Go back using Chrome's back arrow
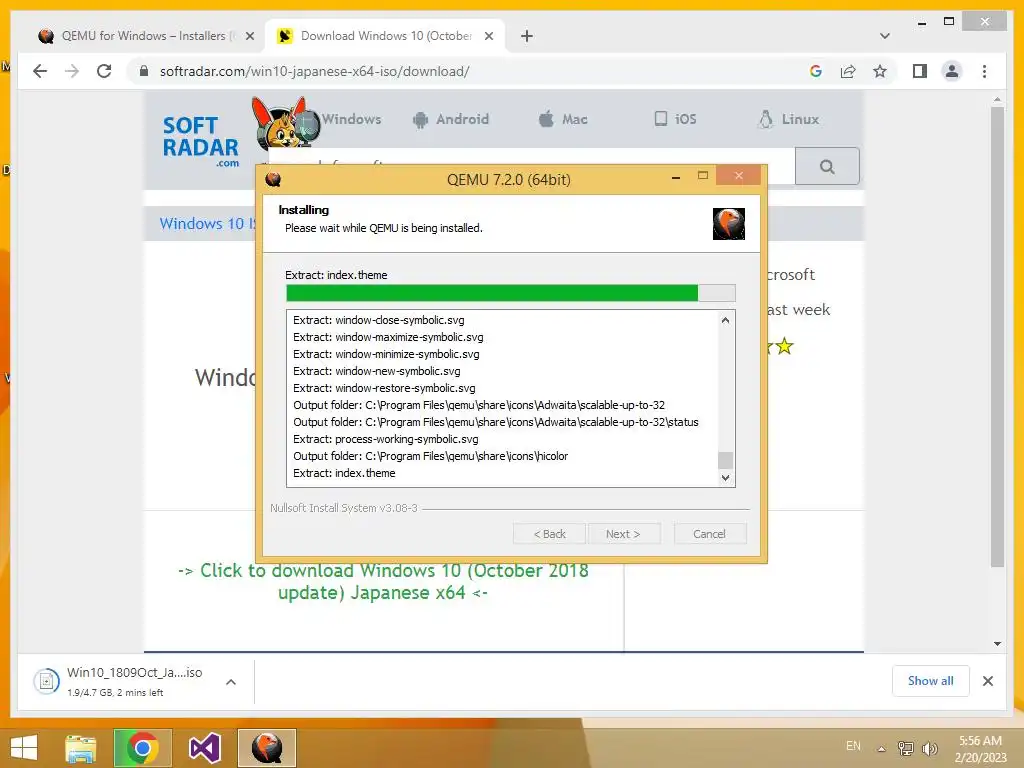Image resolution: width=1024 pixels, height=768 pixels. 40,71
